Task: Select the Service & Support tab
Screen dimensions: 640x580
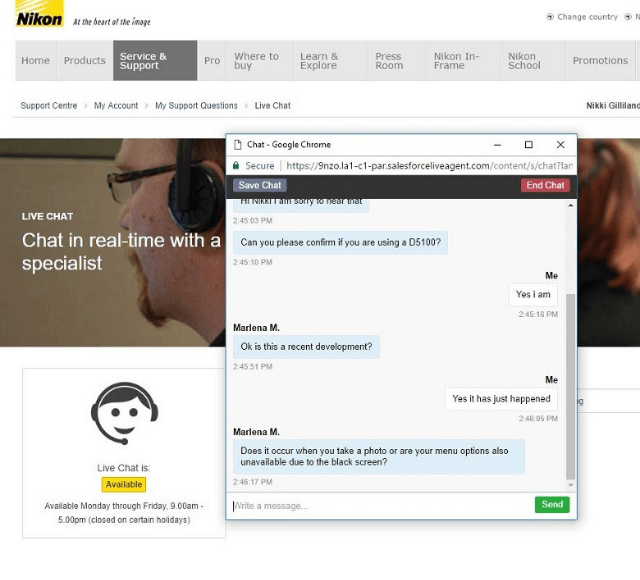Action: [x=155, y=60]
